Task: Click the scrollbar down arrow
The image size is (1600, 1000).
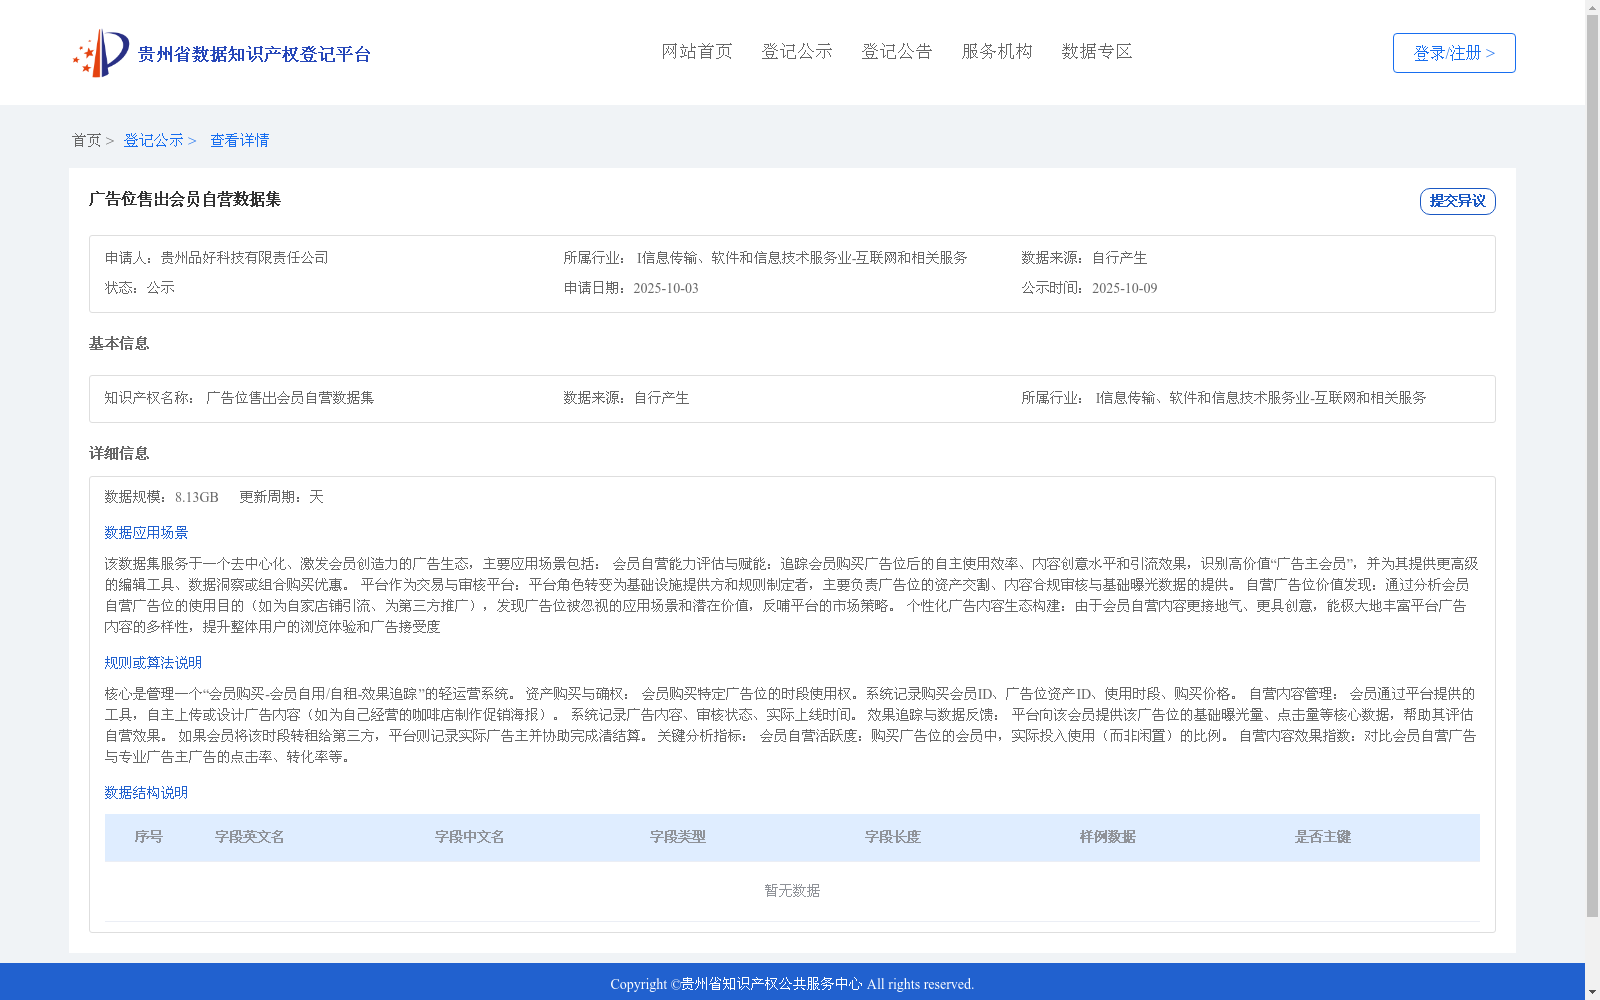Action: click(1593, 993)
